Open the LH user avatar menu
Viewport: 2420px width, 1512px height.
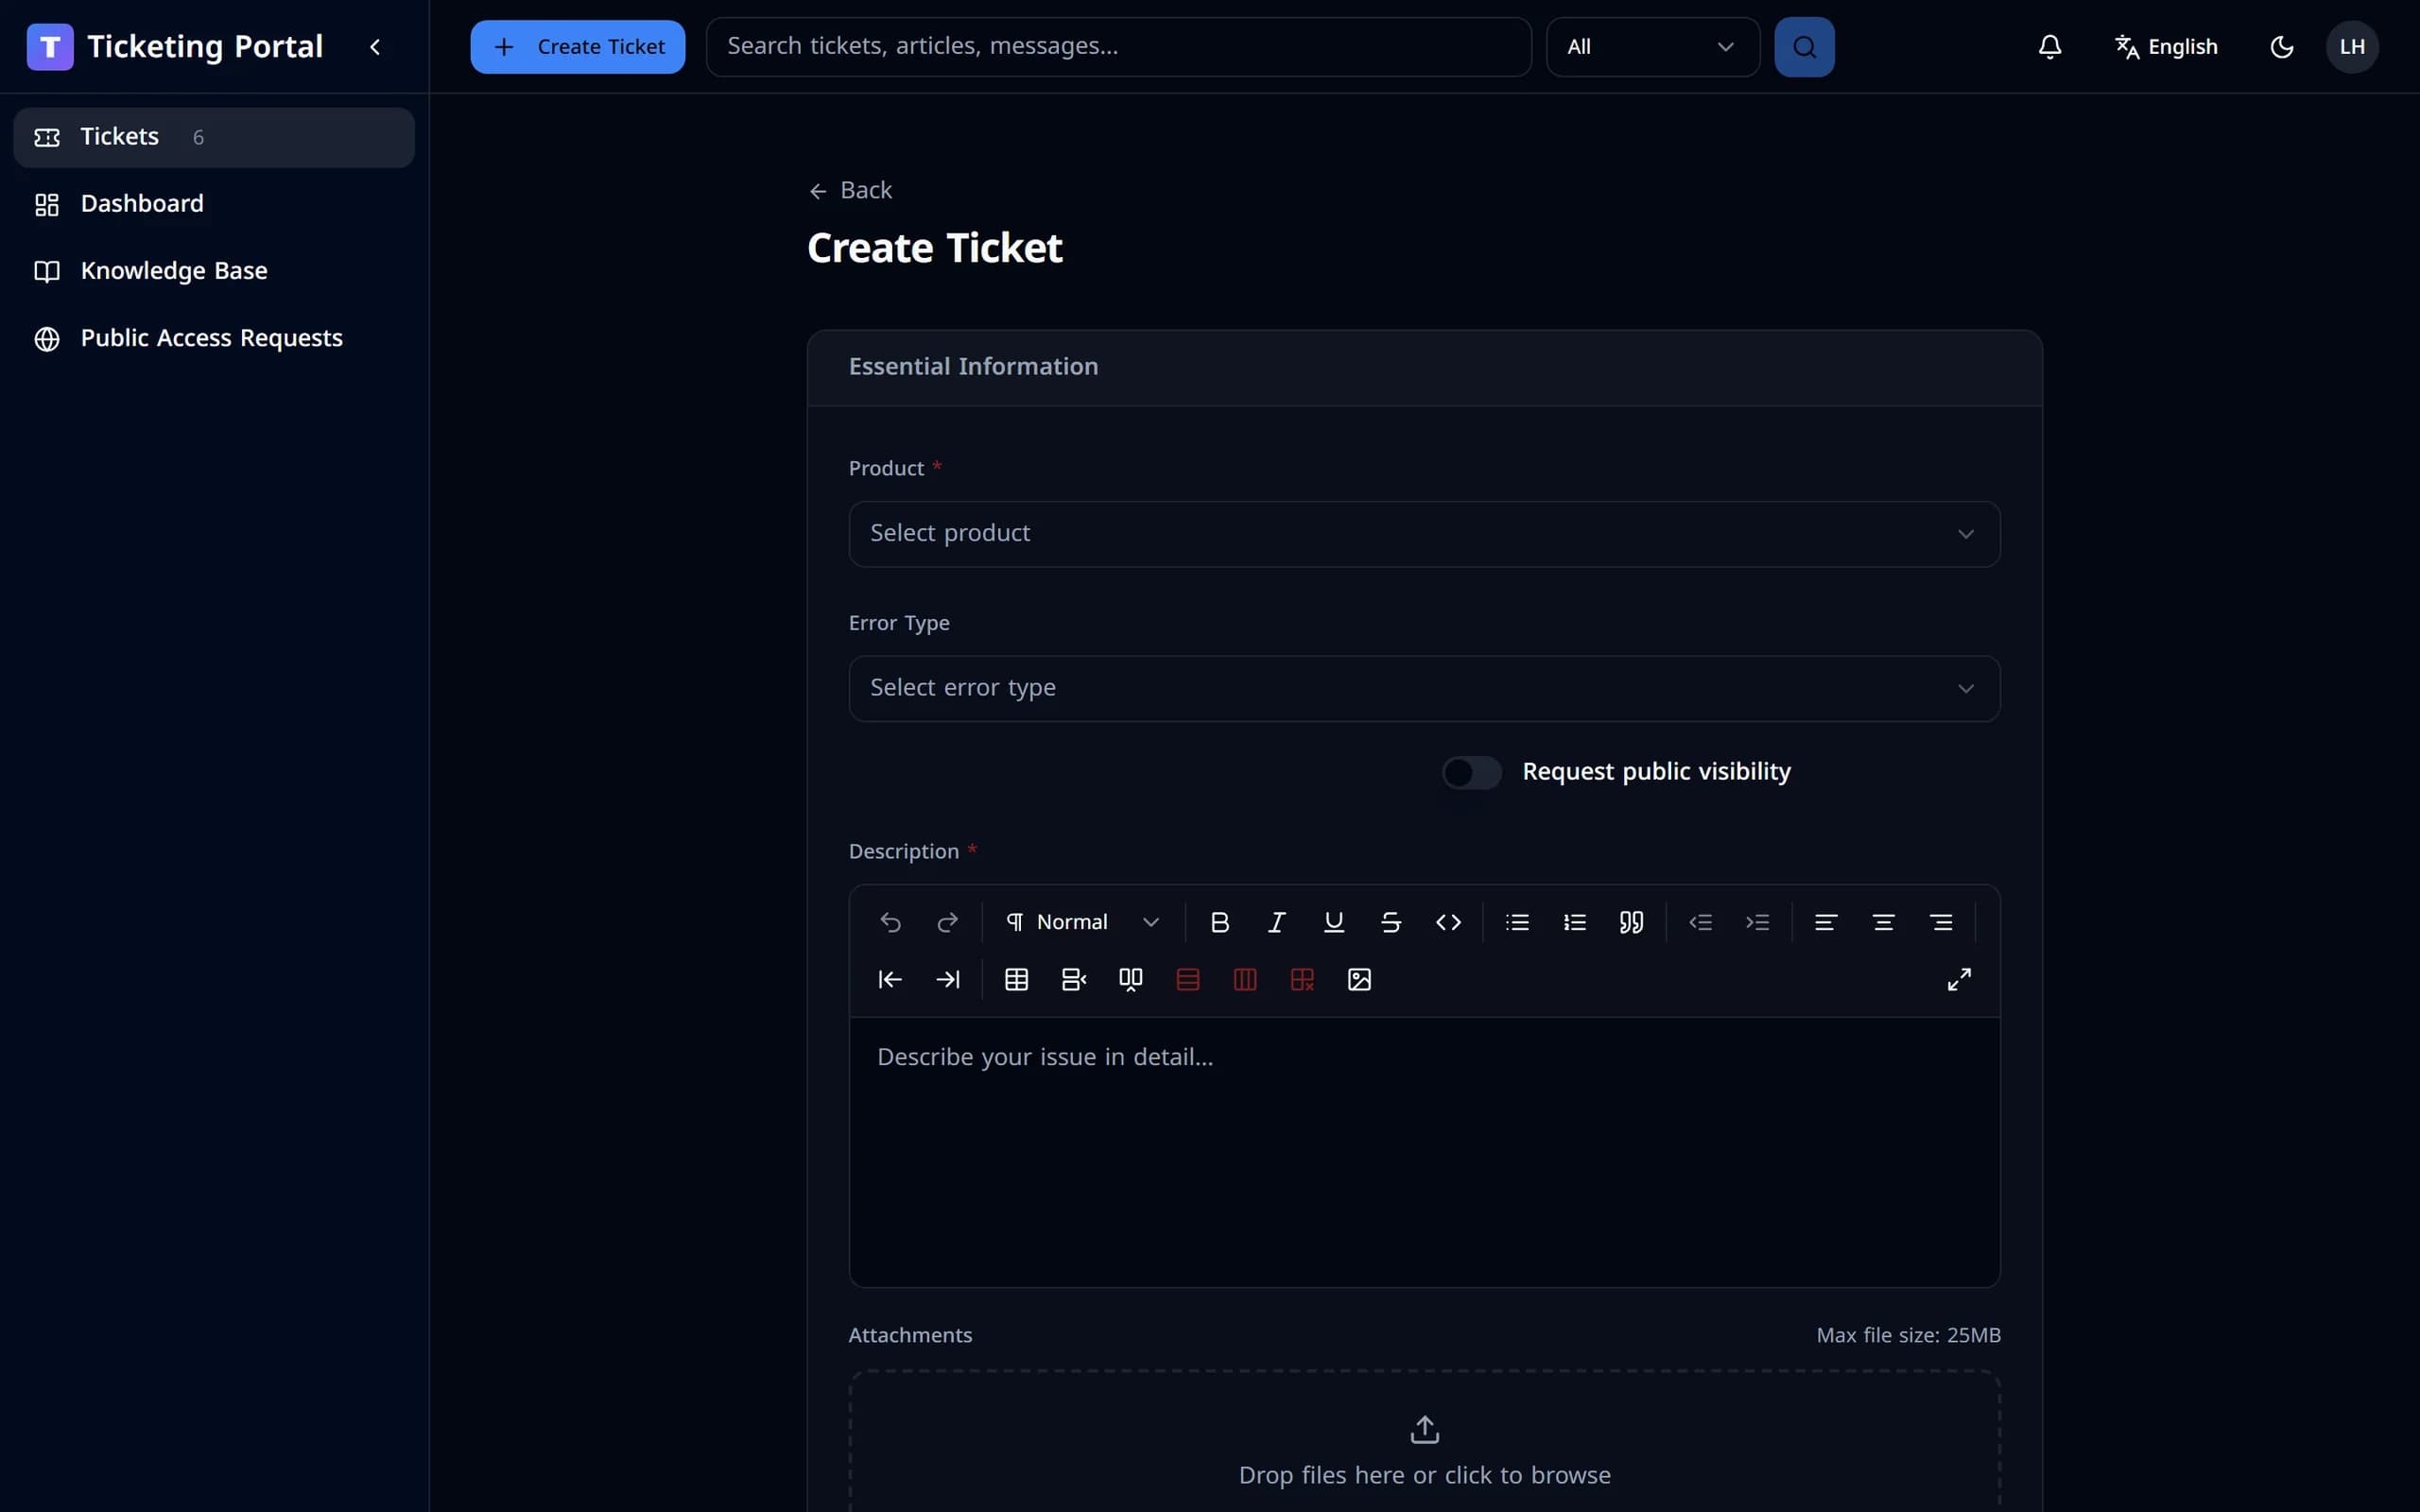tap(2352, 47)
